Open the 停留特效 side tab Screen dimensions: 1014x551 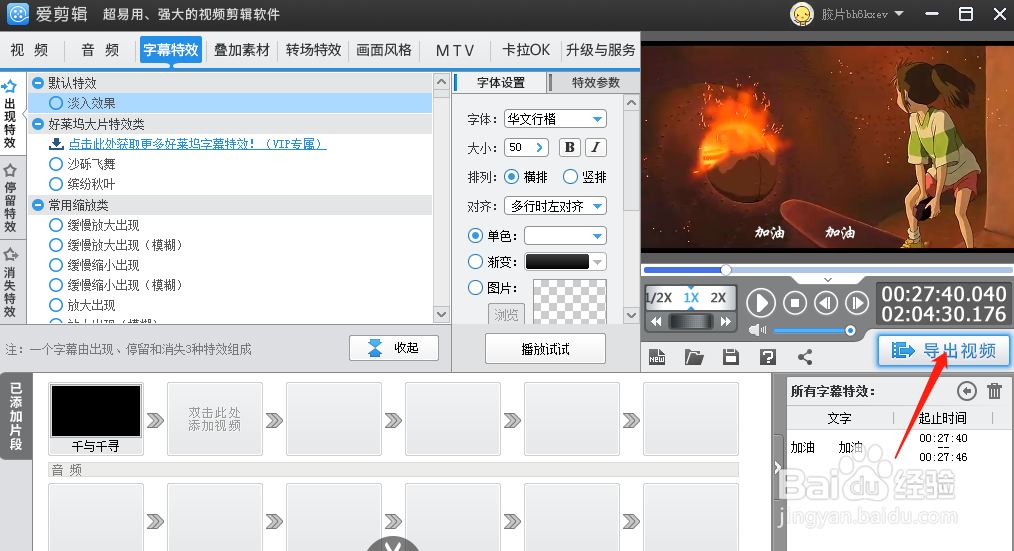(10, 198)
